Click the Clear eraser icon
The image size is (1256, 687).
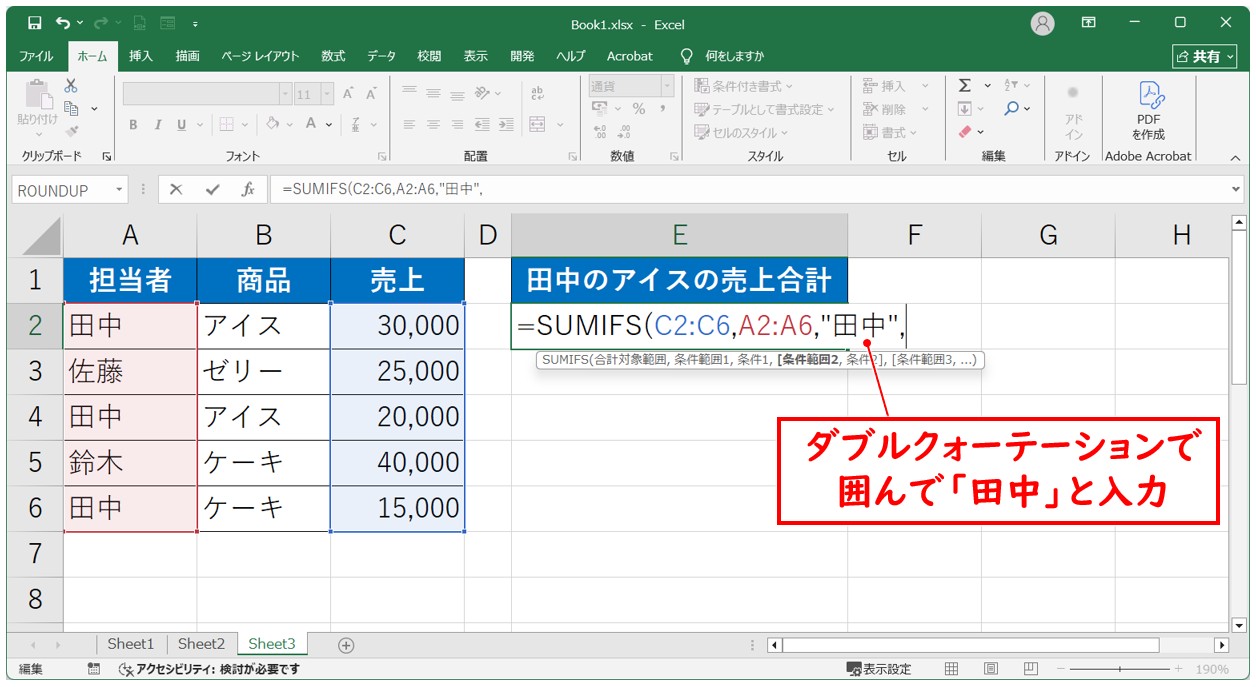(965, 132)
